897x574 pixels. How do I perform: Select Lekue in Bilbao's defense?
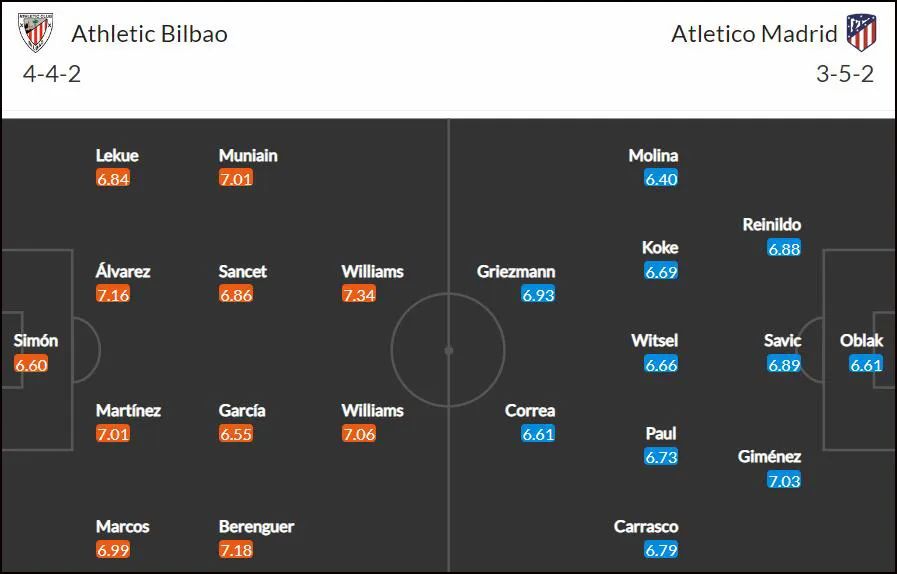pyautogui.click(x=117, y=156)
